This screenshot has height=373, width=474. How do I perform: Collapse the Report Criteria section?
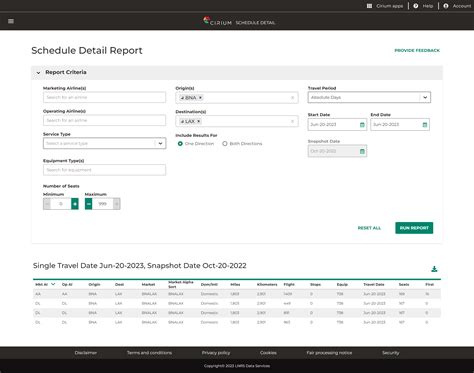38,73
